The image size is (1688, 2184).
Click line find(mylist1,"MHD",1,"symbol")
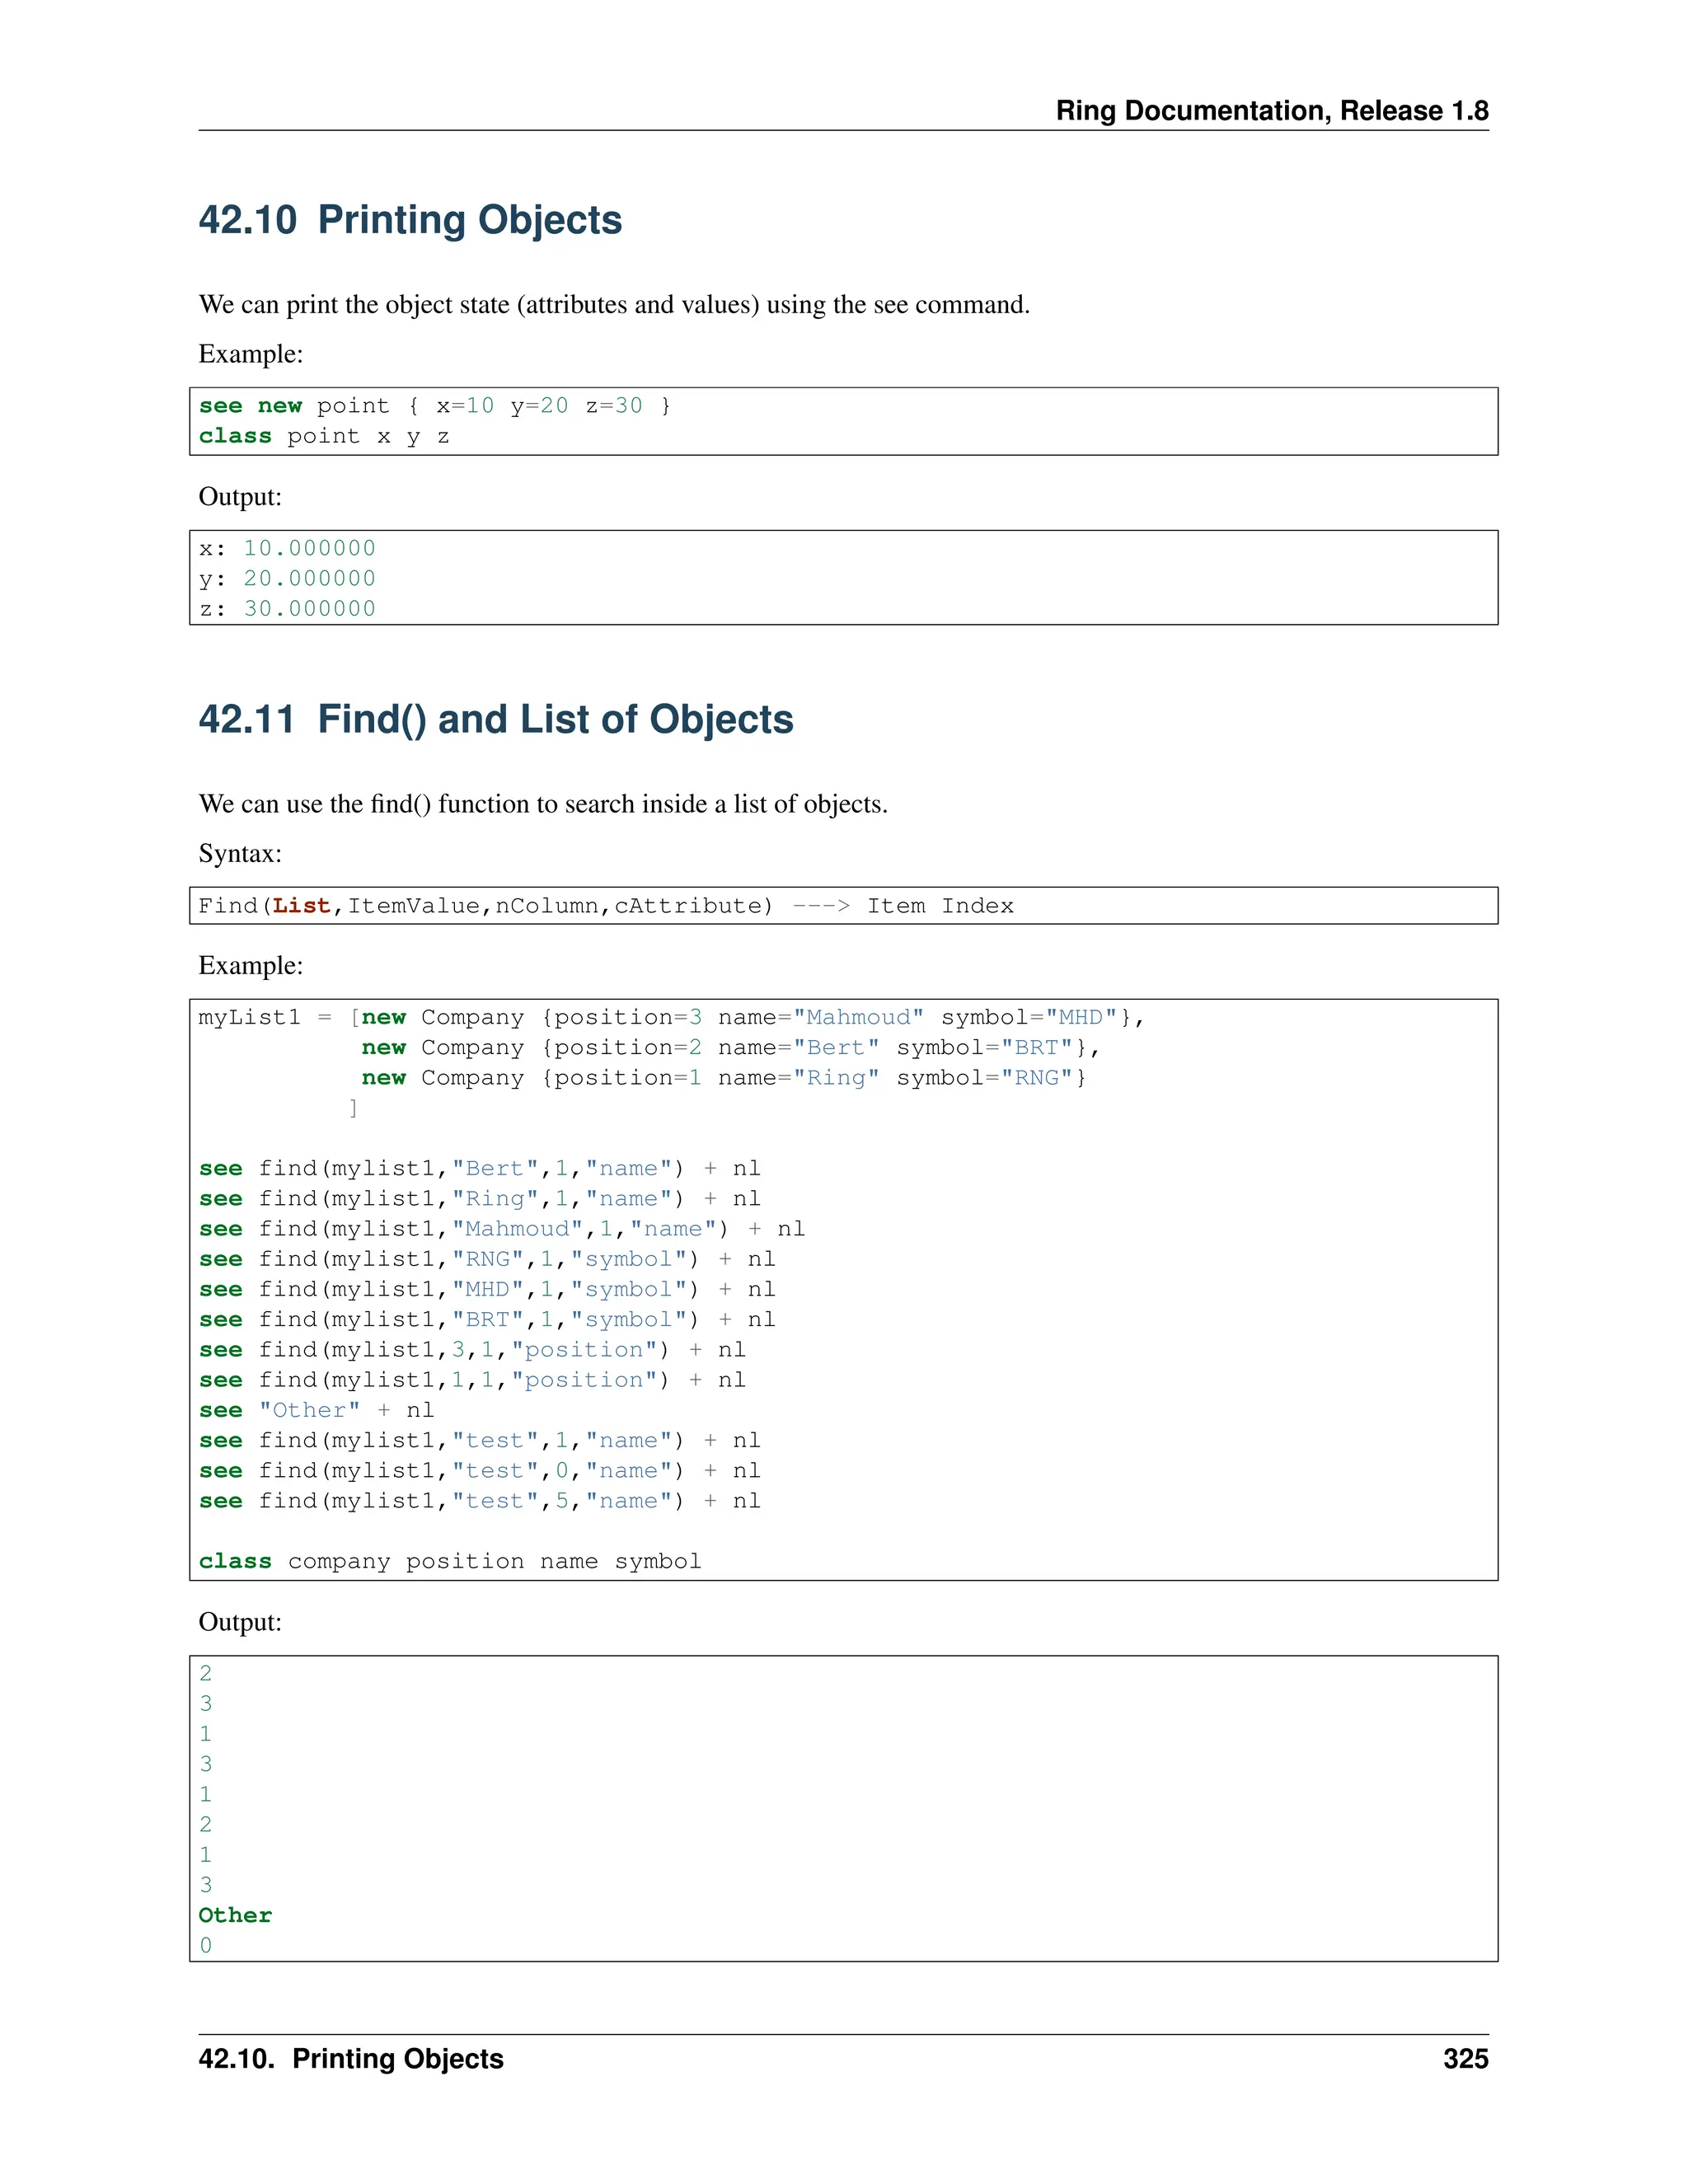click(x=487, y=1289)
